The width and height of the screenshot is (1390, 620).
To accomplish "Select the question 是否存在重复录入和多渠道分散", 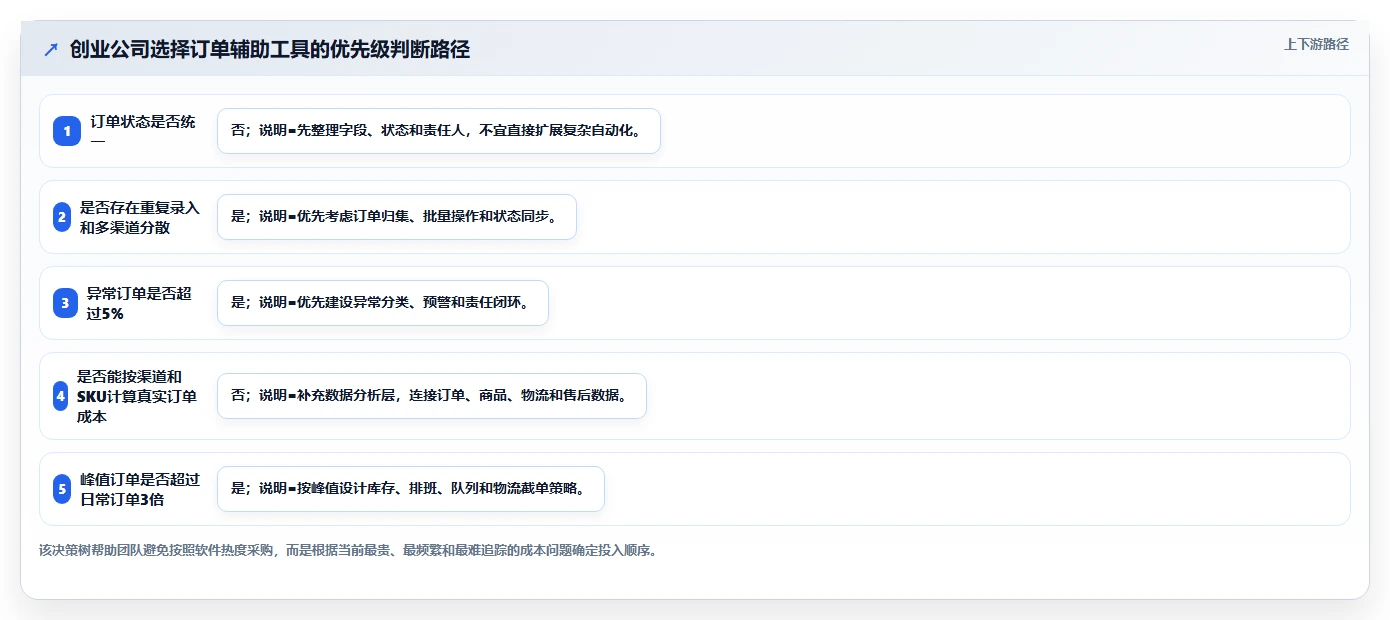I will 140,217.
